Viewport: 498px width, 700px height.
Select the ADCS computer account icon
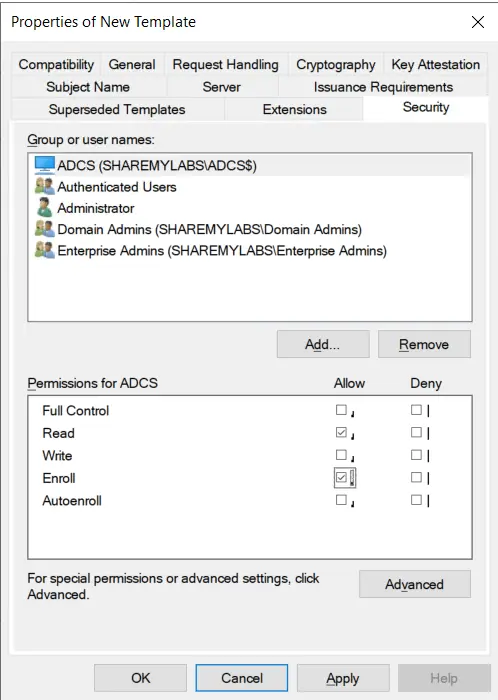[45, 165]
